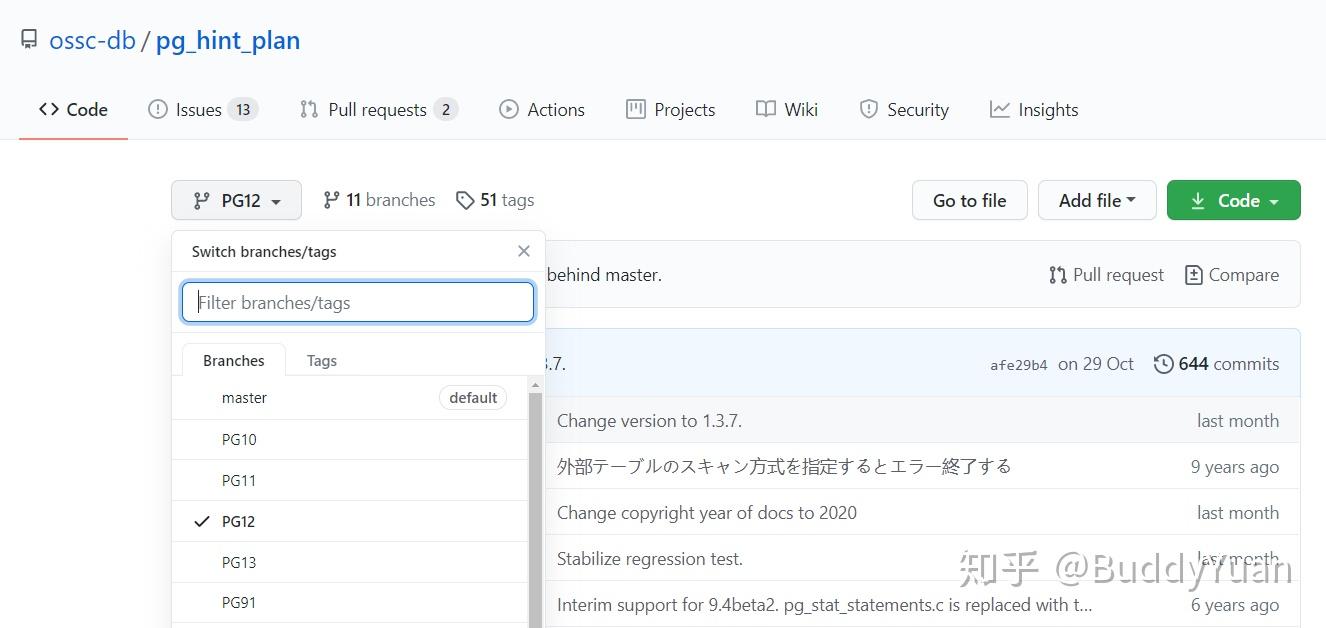This screenshot has width=1326, height=628.
Task: Open the Security tab shield icon
Action: pos(869,110)
